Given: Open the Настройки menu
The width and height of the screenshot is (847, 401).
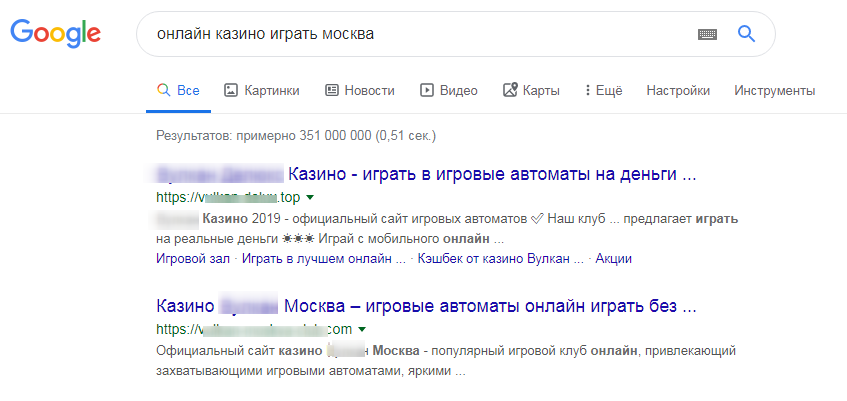Looking at the screenshot, I should (678, 90).
